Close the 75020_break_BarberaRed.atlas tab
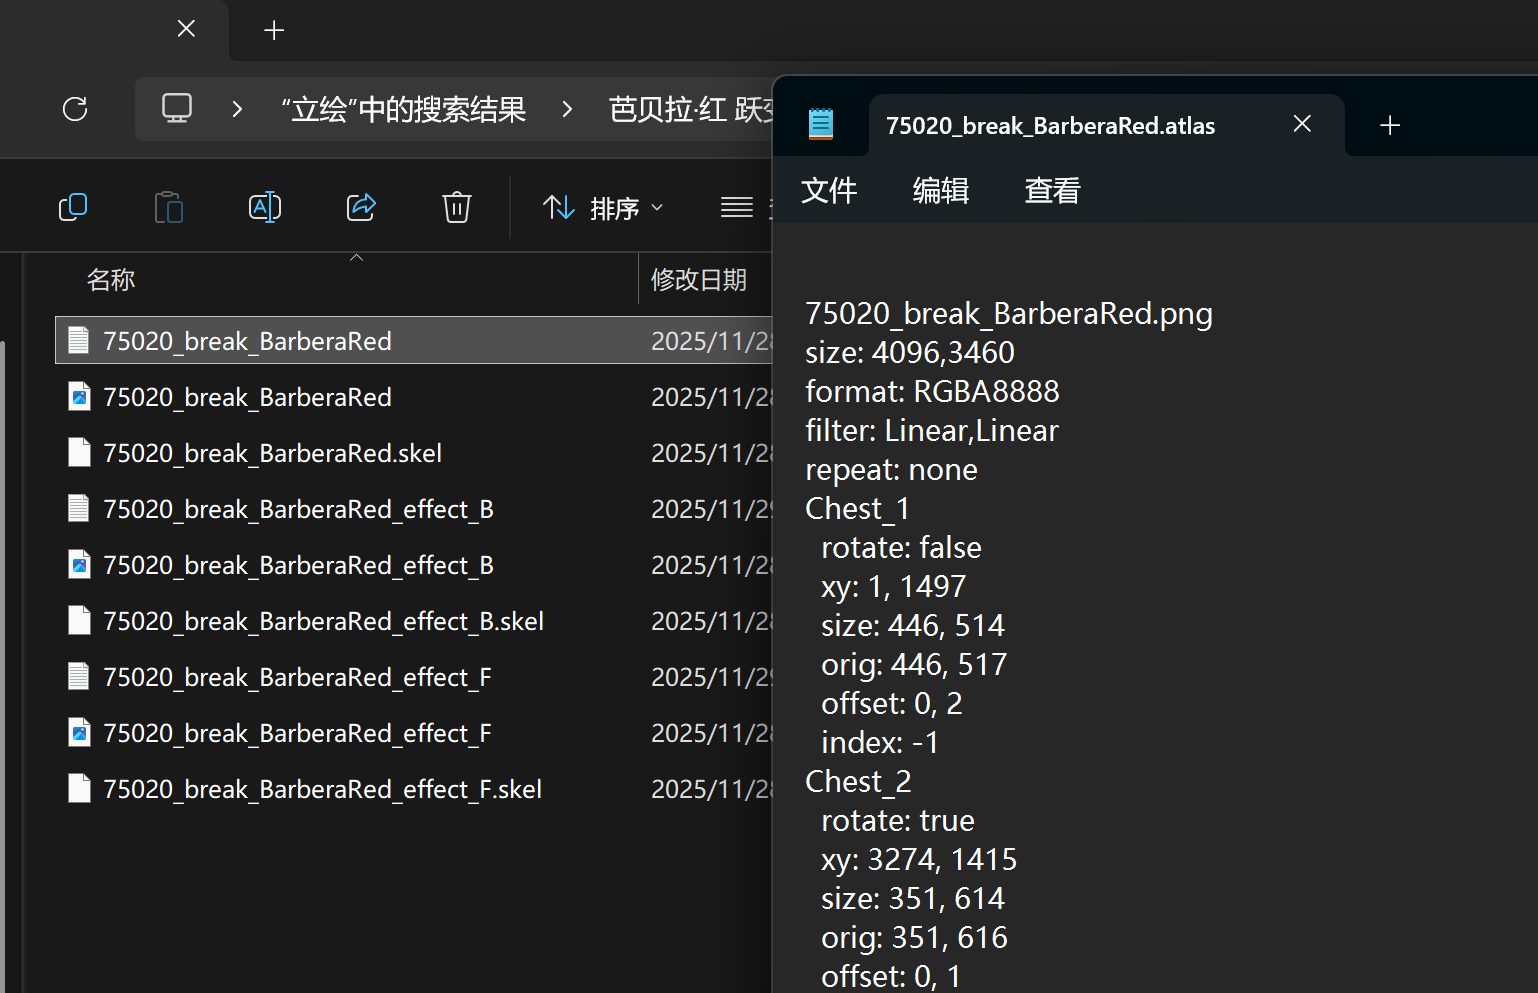1538x993 pixels. (1302, 124)
